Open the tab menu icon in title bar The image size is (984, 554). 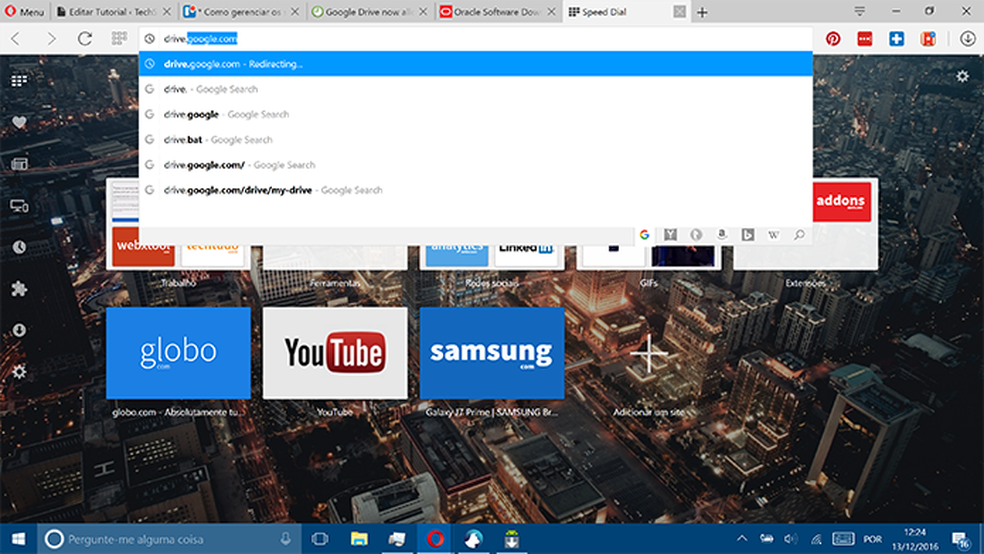[x=860, y=11]
